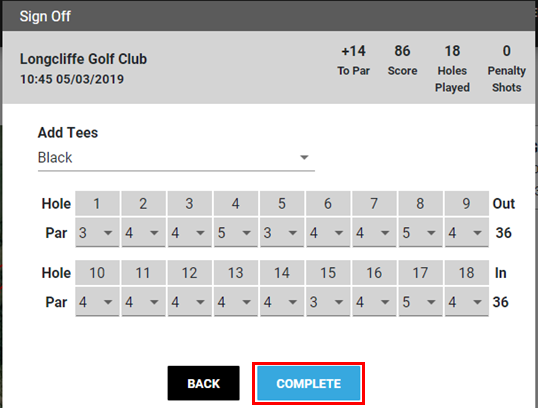Click the COMPLETE button
Viewport: 538px width, 408px height.
[308, 383]
